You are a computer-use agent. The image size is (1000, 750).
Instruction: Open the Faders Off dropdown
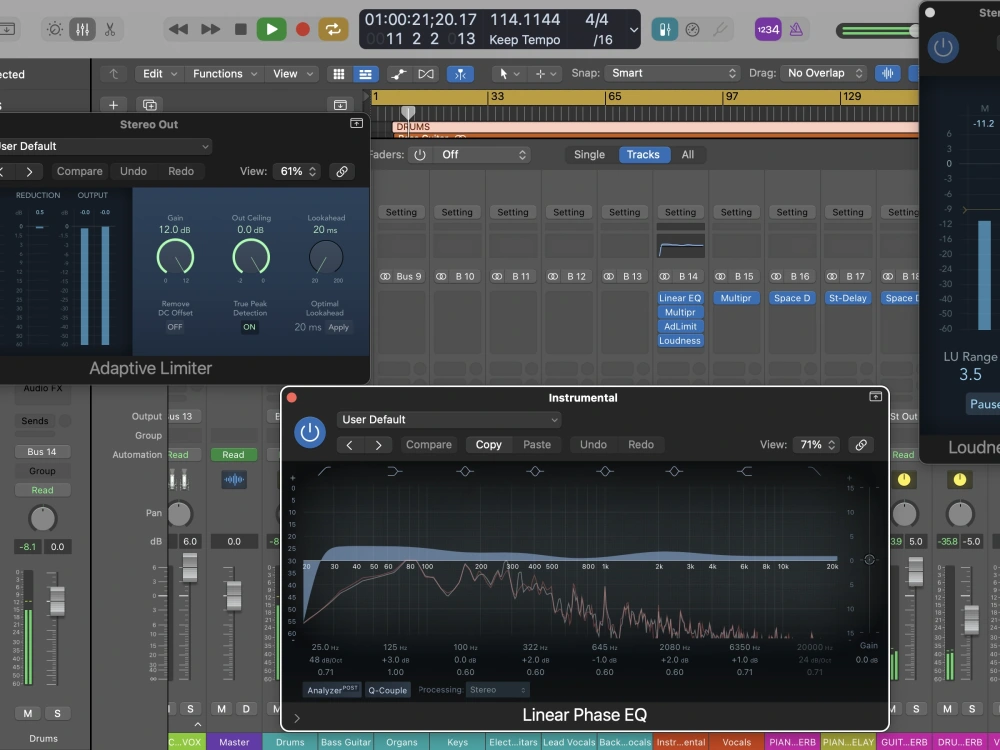482,154
